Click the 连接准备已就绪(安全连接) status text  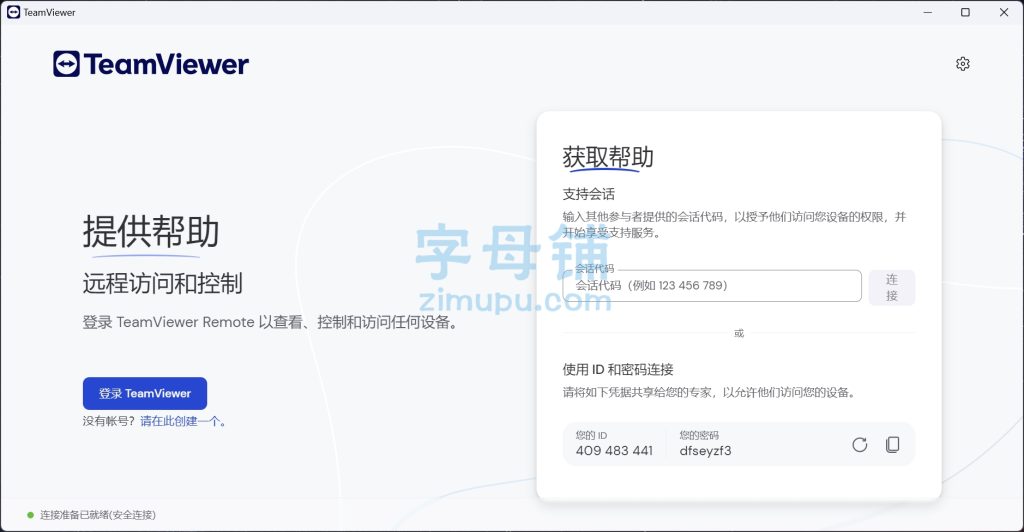98,515
